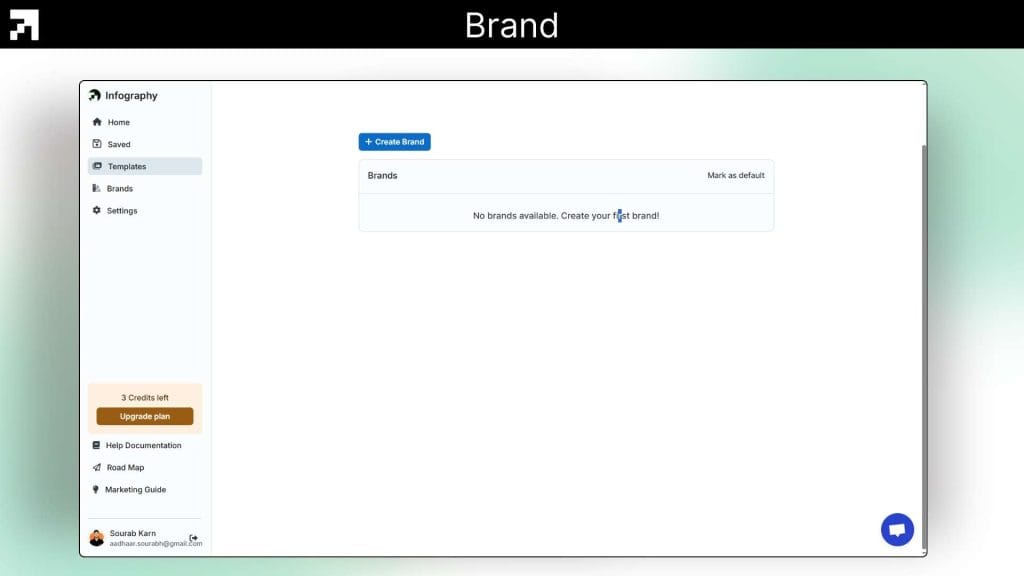Click the Templates icon in the sidebar
The image size is (1024, 576).
coord(97,166)
